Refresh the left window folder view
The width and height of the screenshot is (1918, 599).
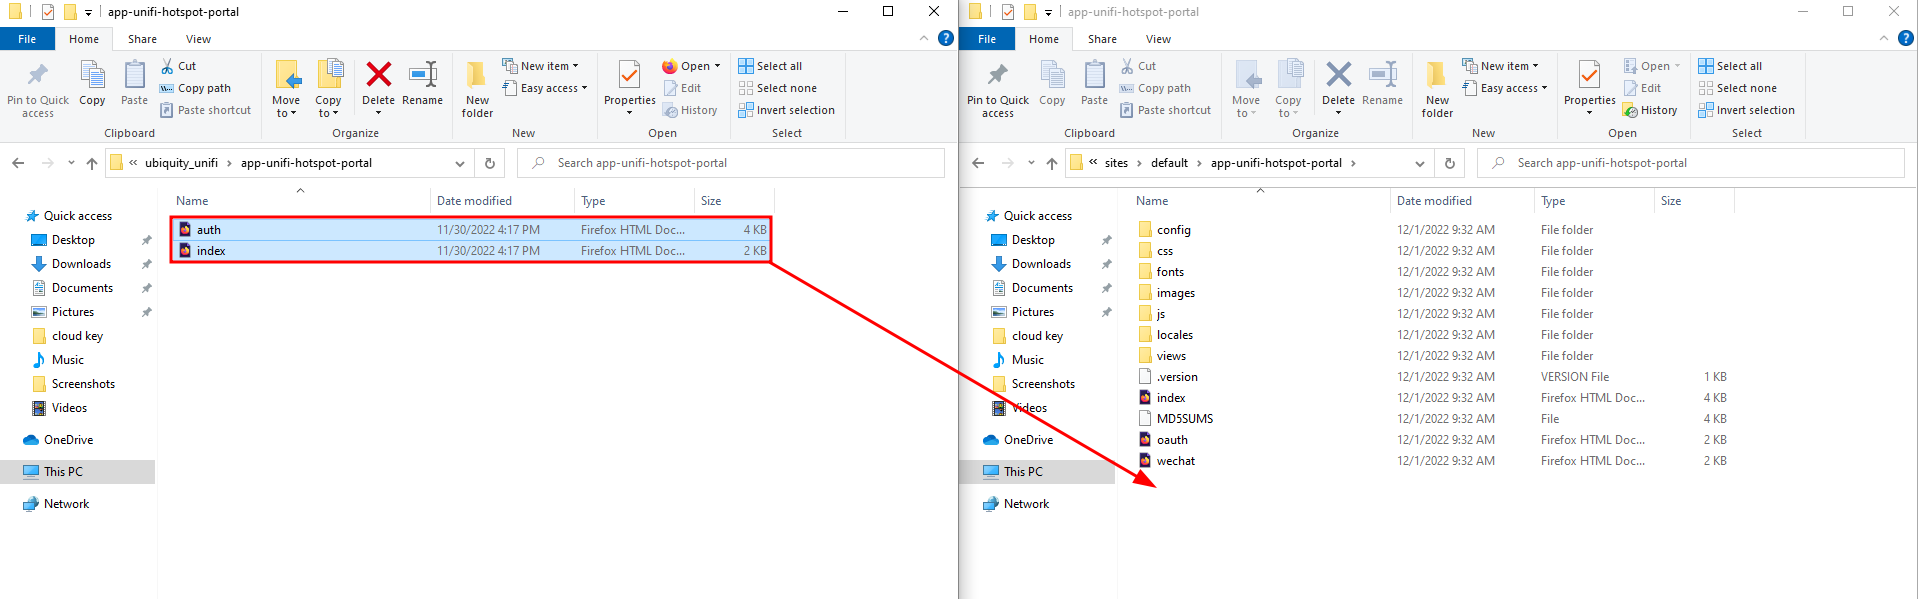pyautogui.click(x=490, y=163)
